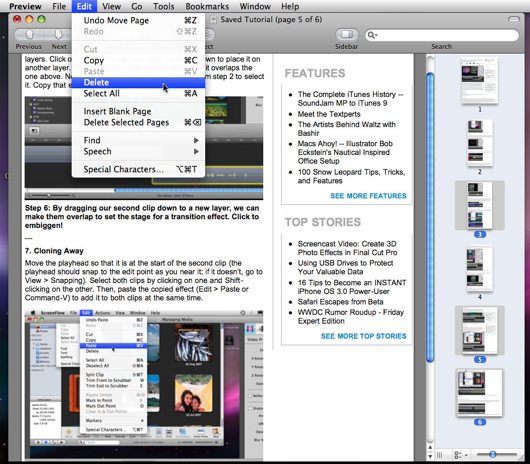This screenshot has height=464, width=530.
Task: Click '16 Tips to Become an INSTANT' story
Action: pyautogui.click(x=352, y=287)
